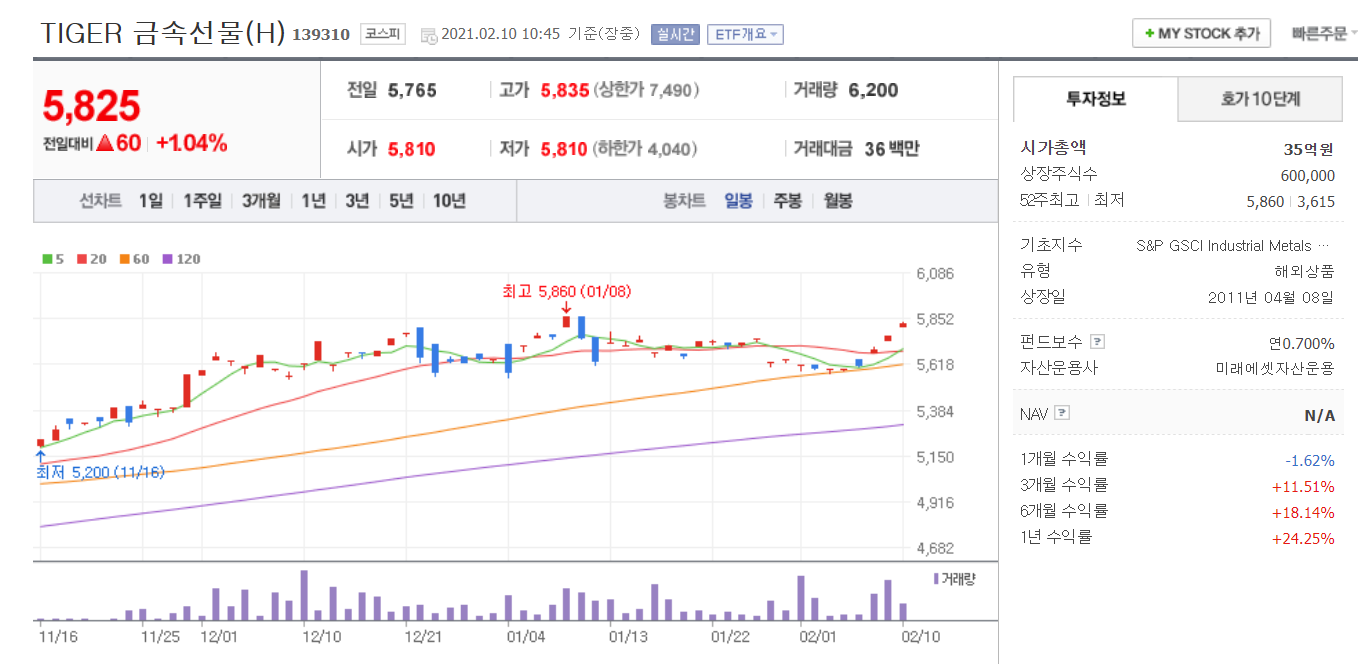Select the 5년 line chart period
Viewport: 1364px width, 664px height.
coord(401,201)
